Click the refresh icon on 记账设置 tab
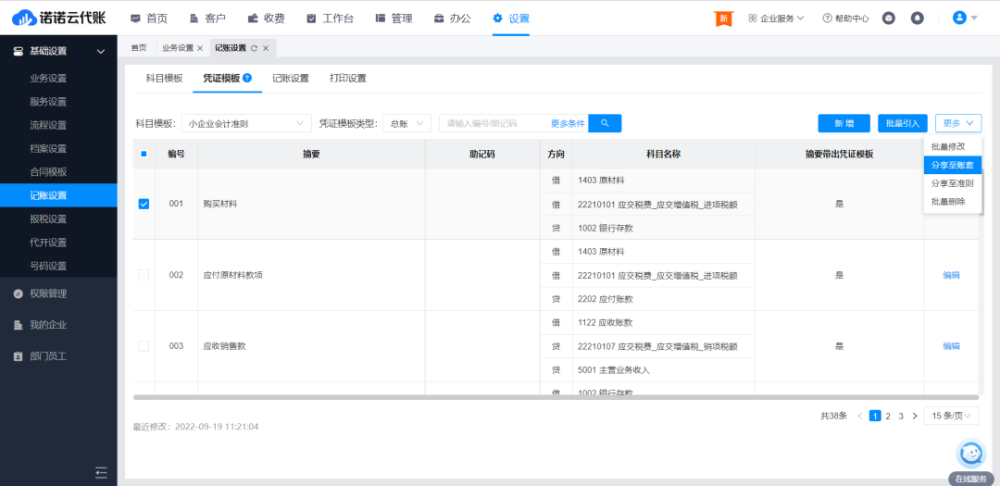The image size is (1000, 486). point(254,48)
